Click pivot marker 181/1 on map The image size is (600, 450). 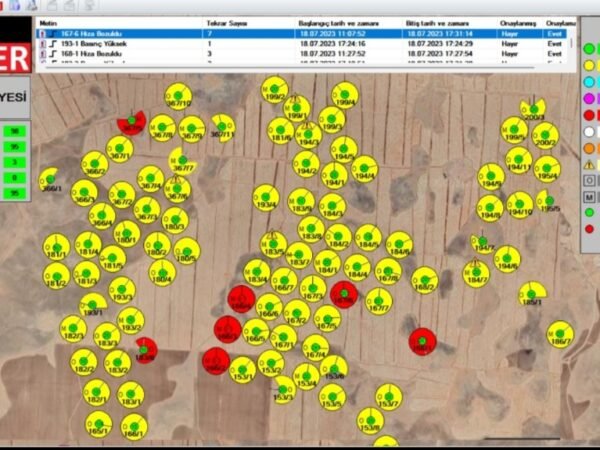click(58, 245)
